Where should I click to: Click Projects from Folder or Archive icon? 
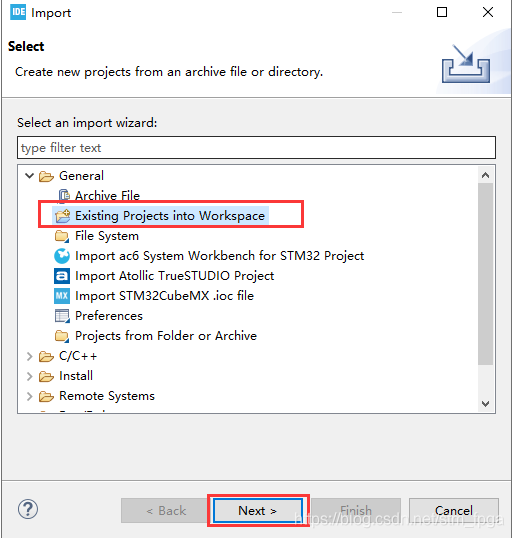tap(62, 336)
